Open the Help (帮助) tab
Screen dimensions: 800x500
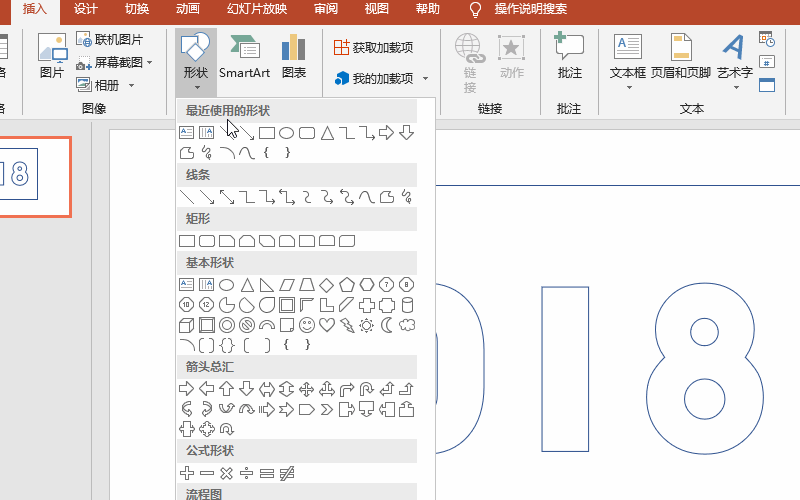[x=428, y=9]
